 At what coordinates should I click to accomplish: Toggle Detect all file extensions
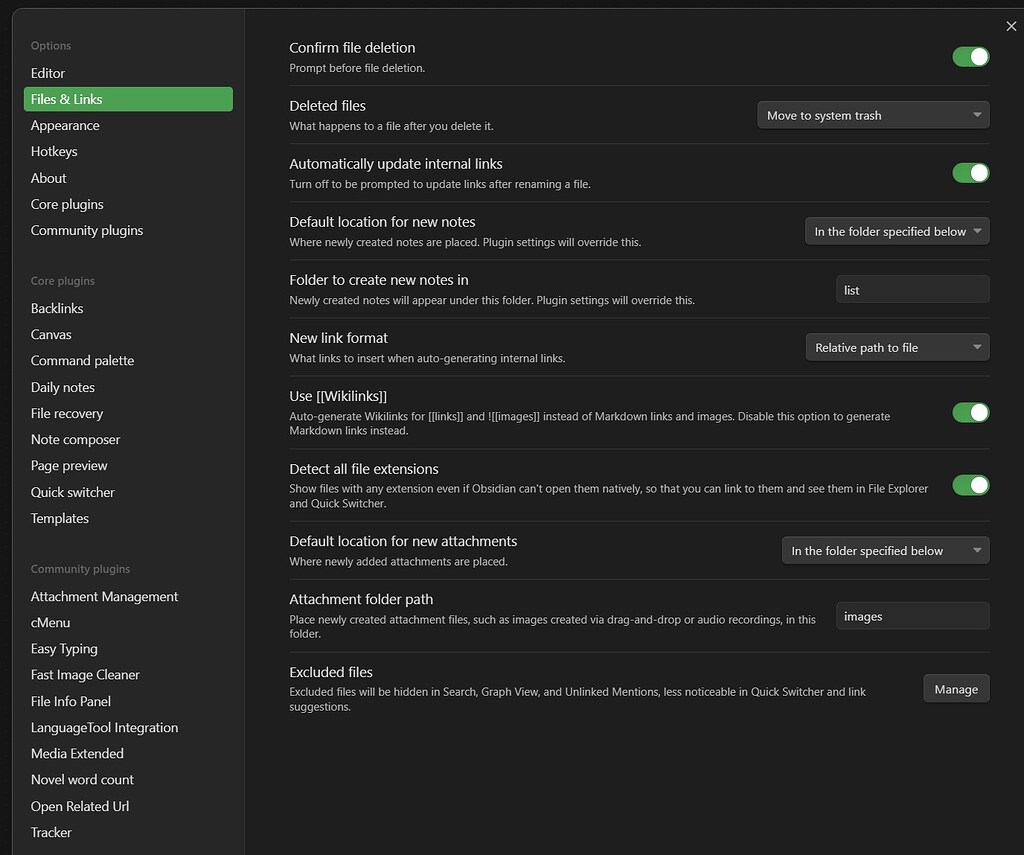pos(970,486)
